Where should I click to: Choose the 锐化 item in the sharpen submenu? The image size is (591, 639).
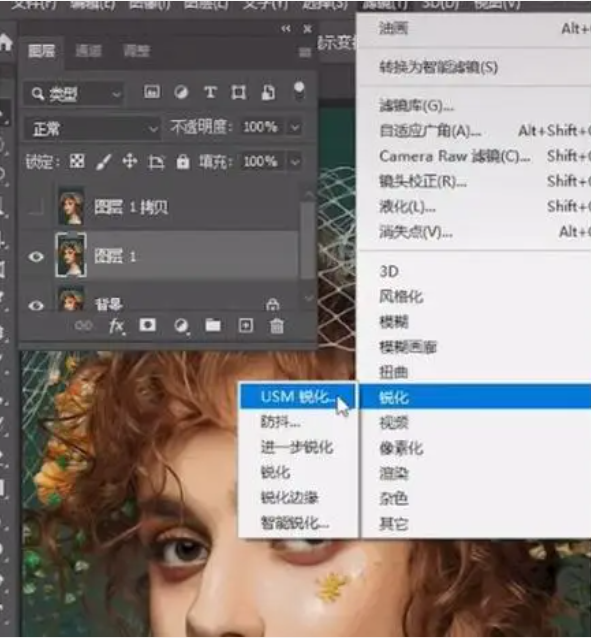click(297, 472)
